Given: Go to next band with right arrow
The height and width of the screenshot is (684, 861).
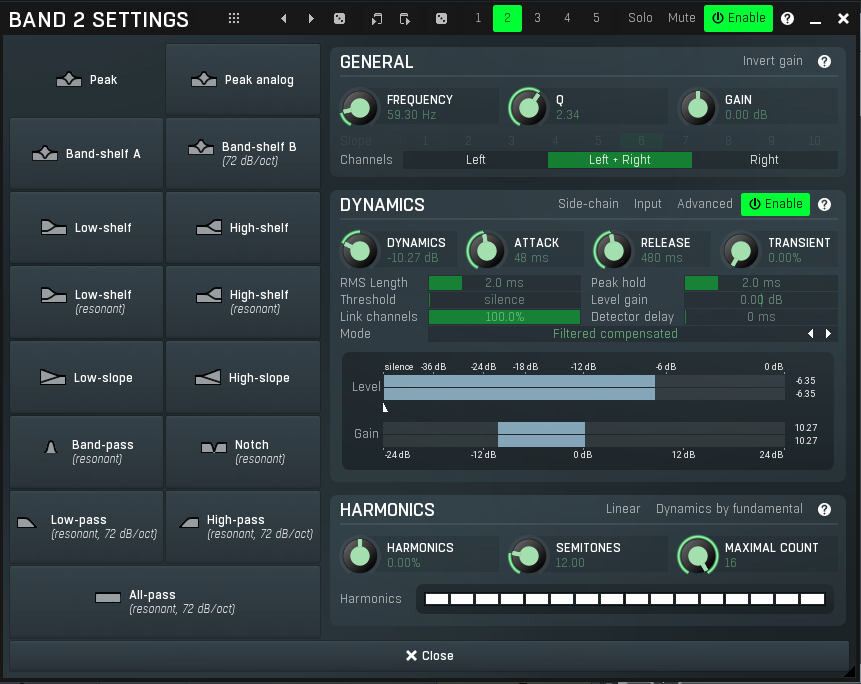Looking at the screenshot, I should pos(311,18).
